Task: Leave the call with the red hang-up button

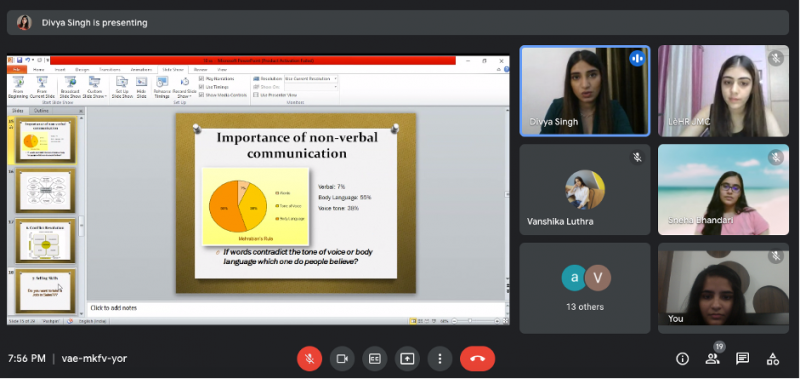Action: pos(478,359)
